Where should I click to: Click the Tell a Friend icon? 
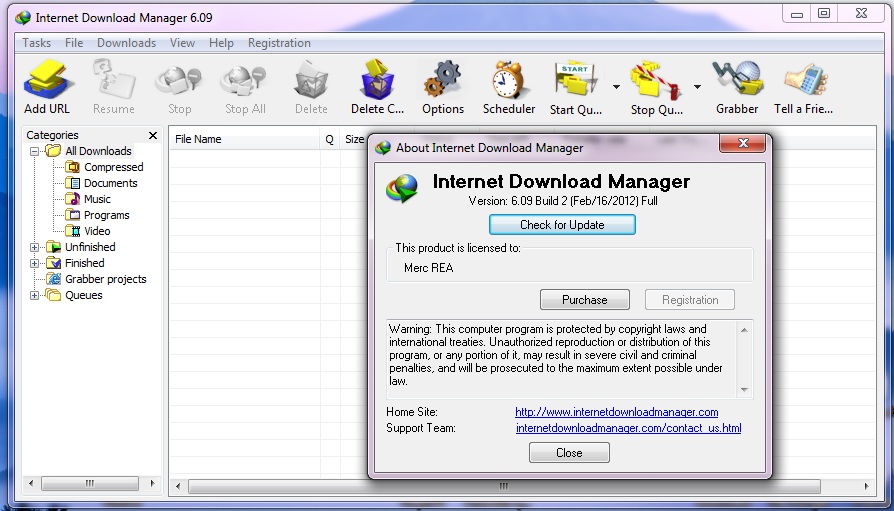tap(805, 79)
